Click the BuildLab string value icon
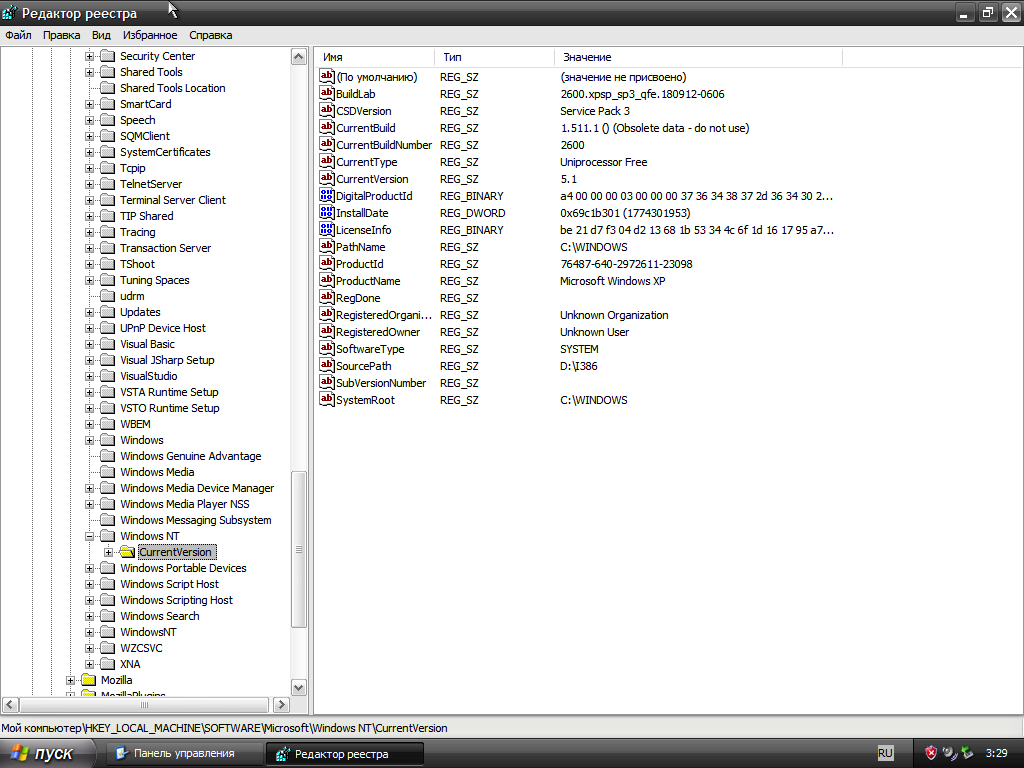Image resolution: width=1024 pixels, height=768 pixels. [x=327, y=93]
